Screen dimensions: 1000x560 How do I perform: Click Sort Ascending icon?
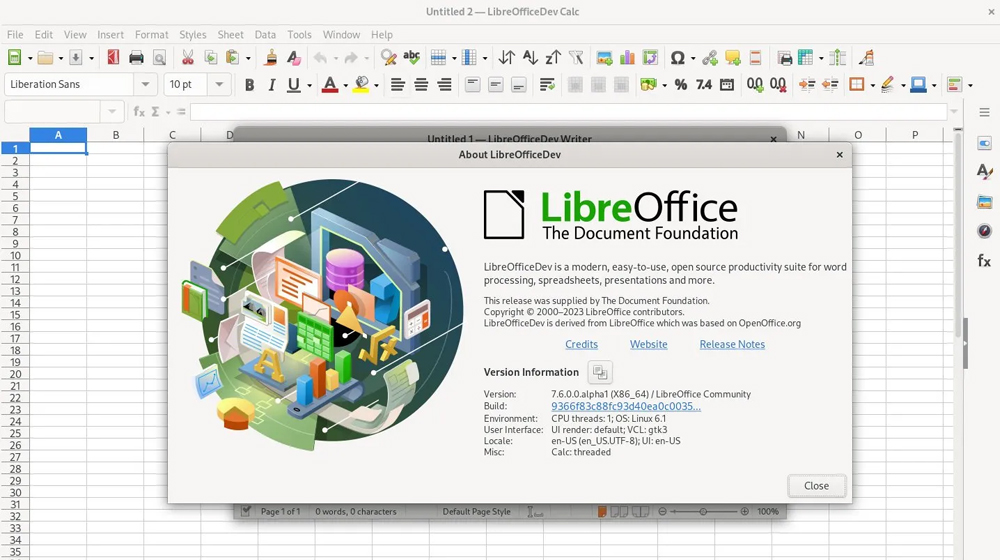pyautogui.click(x=530, y=58)
